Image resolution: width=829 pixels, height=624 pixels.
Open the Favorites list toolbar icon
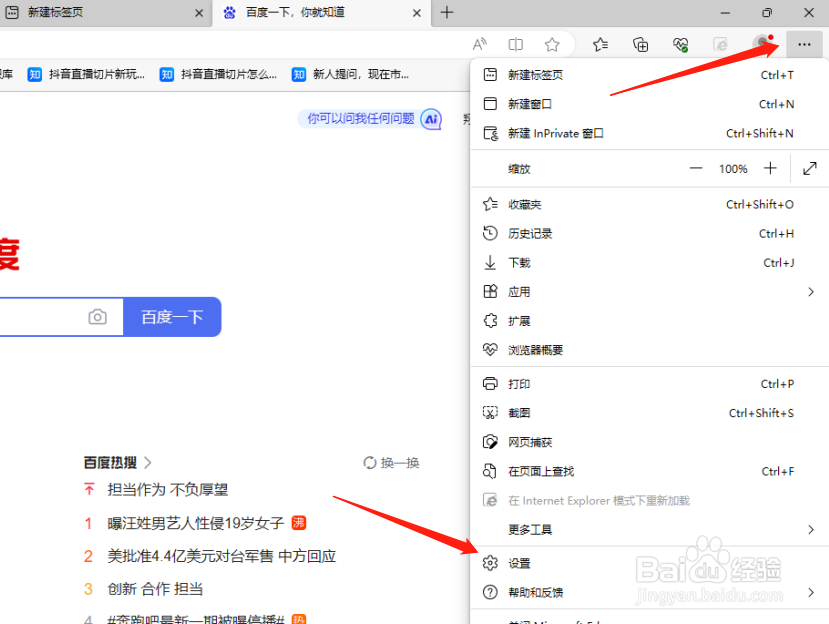[600, 44]
